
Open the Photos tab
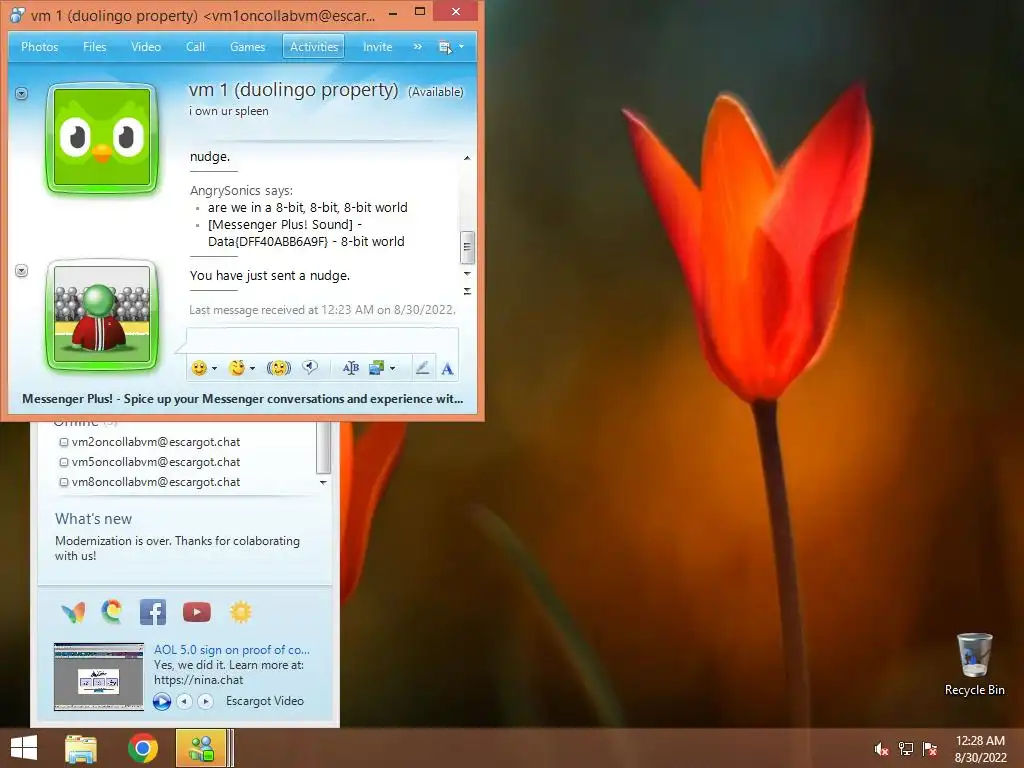click(40, 47)
